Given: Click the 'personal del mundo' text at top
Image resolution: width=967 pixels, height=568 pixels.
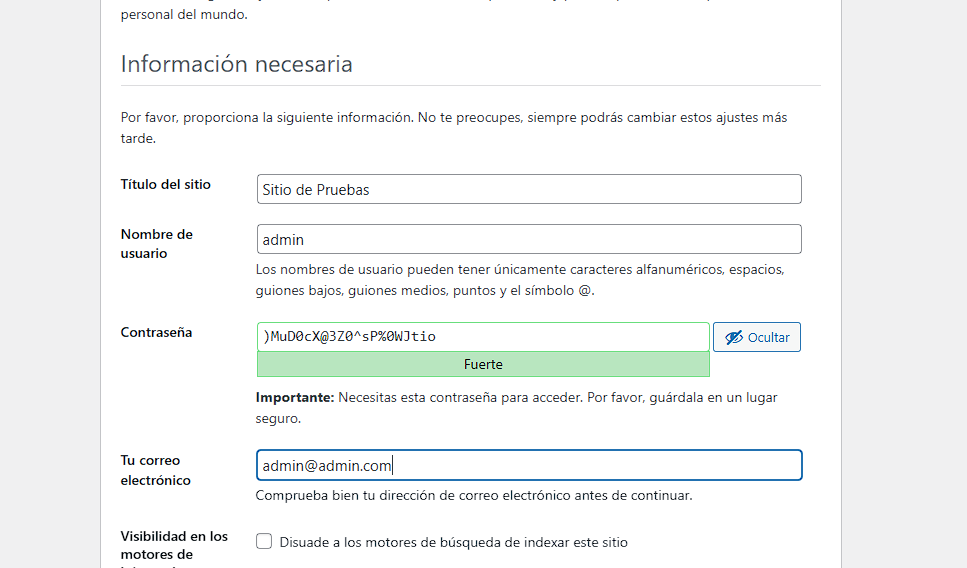Looking at the screenshot, I should click(183, 15).
